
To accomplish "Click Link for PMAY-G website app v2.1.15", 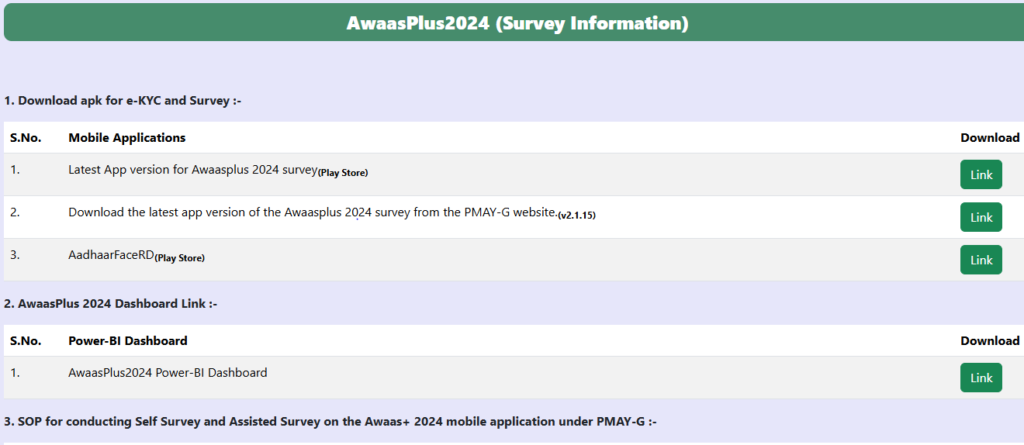I will coord(981,218).
